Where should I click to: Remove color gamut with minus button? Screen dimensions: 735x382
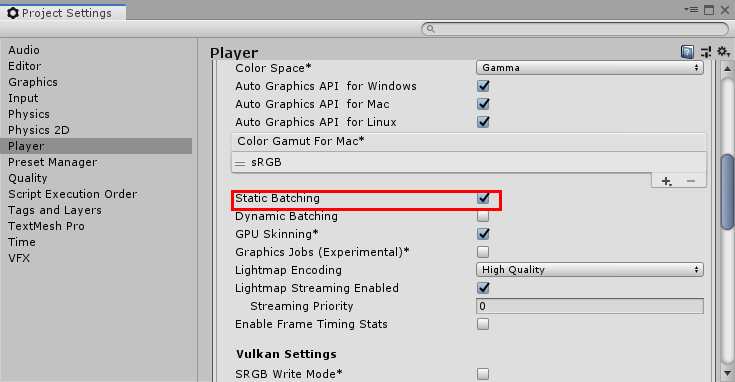tap(691, 181)
